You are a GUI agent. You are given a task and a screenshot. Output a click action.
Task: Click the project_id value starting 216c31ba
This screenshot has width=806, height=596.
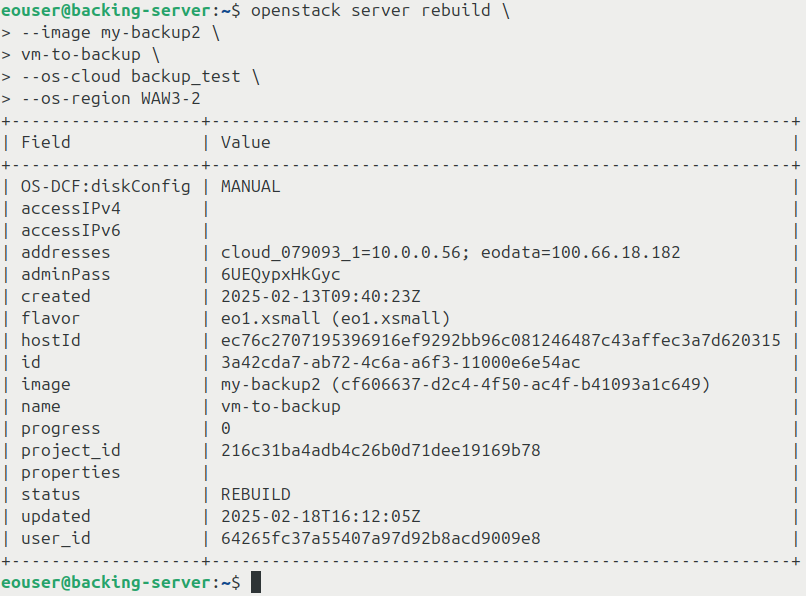pyautogui.click(x=380, y=450)
